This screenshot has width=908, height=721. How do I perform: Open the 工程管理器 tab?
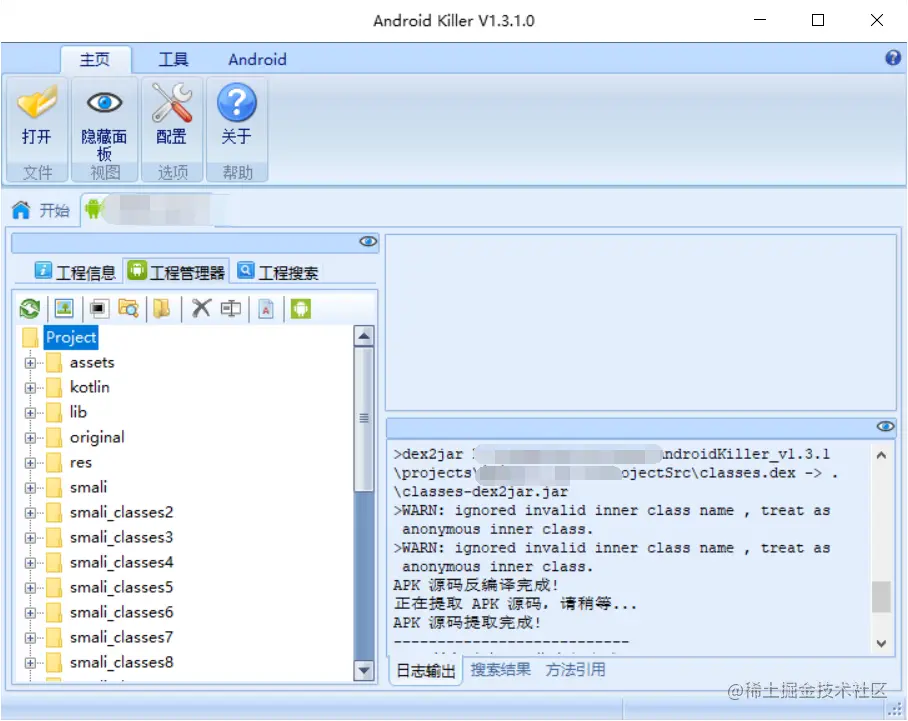point(177,272)
